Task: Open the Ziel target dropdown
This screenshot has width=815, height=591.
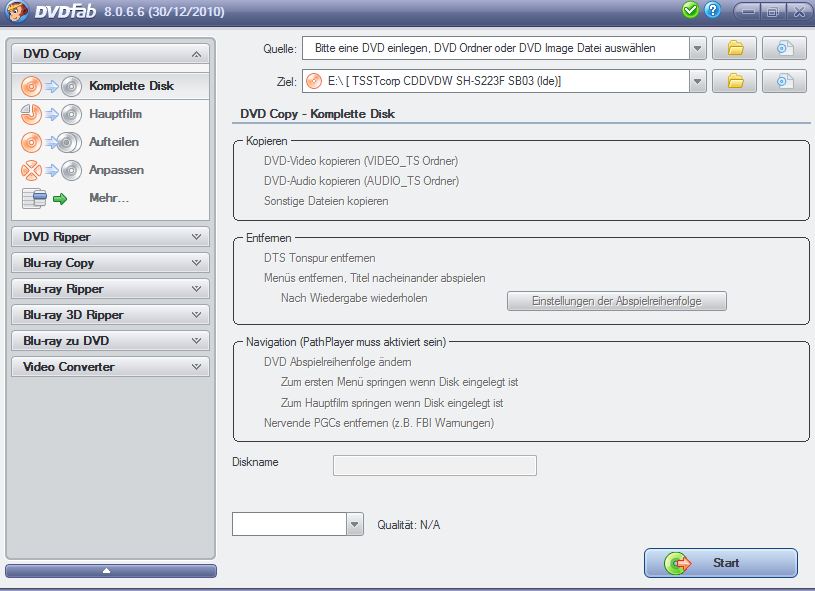Action: pos(698,81)
